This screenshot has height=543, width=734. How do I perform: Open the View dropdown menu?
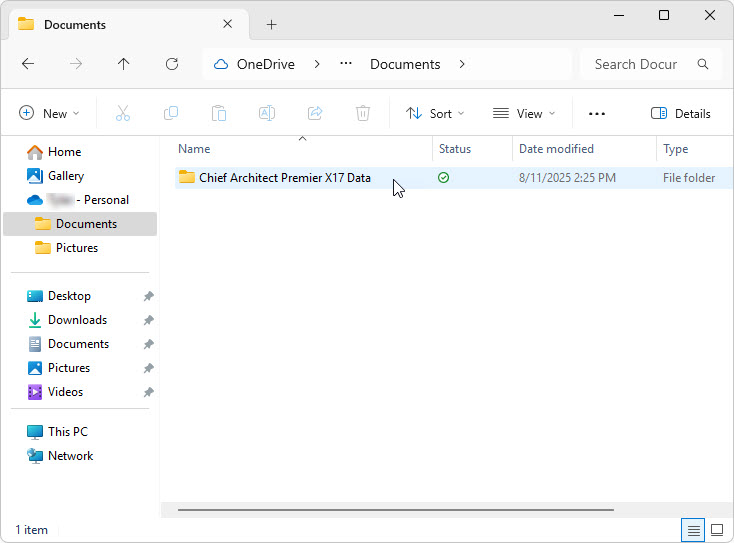point(524,114)
